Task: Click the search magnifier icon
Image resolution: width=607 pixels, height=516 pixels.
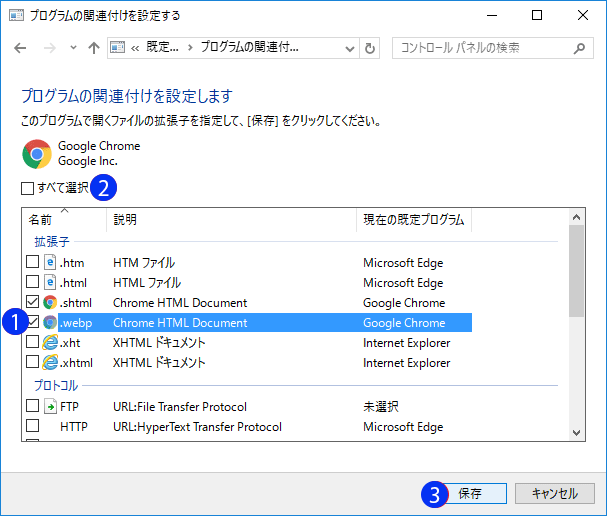Action: 579,48
